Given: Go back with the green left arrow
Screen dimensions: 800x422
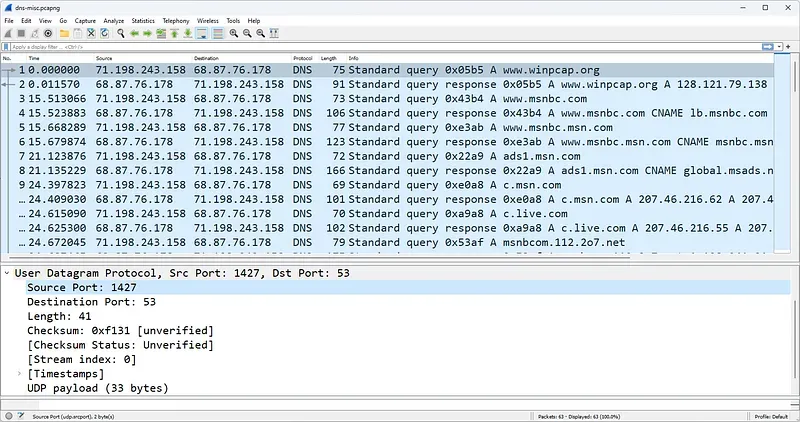Looking at the screenshot, I should (x=134, y=33).
